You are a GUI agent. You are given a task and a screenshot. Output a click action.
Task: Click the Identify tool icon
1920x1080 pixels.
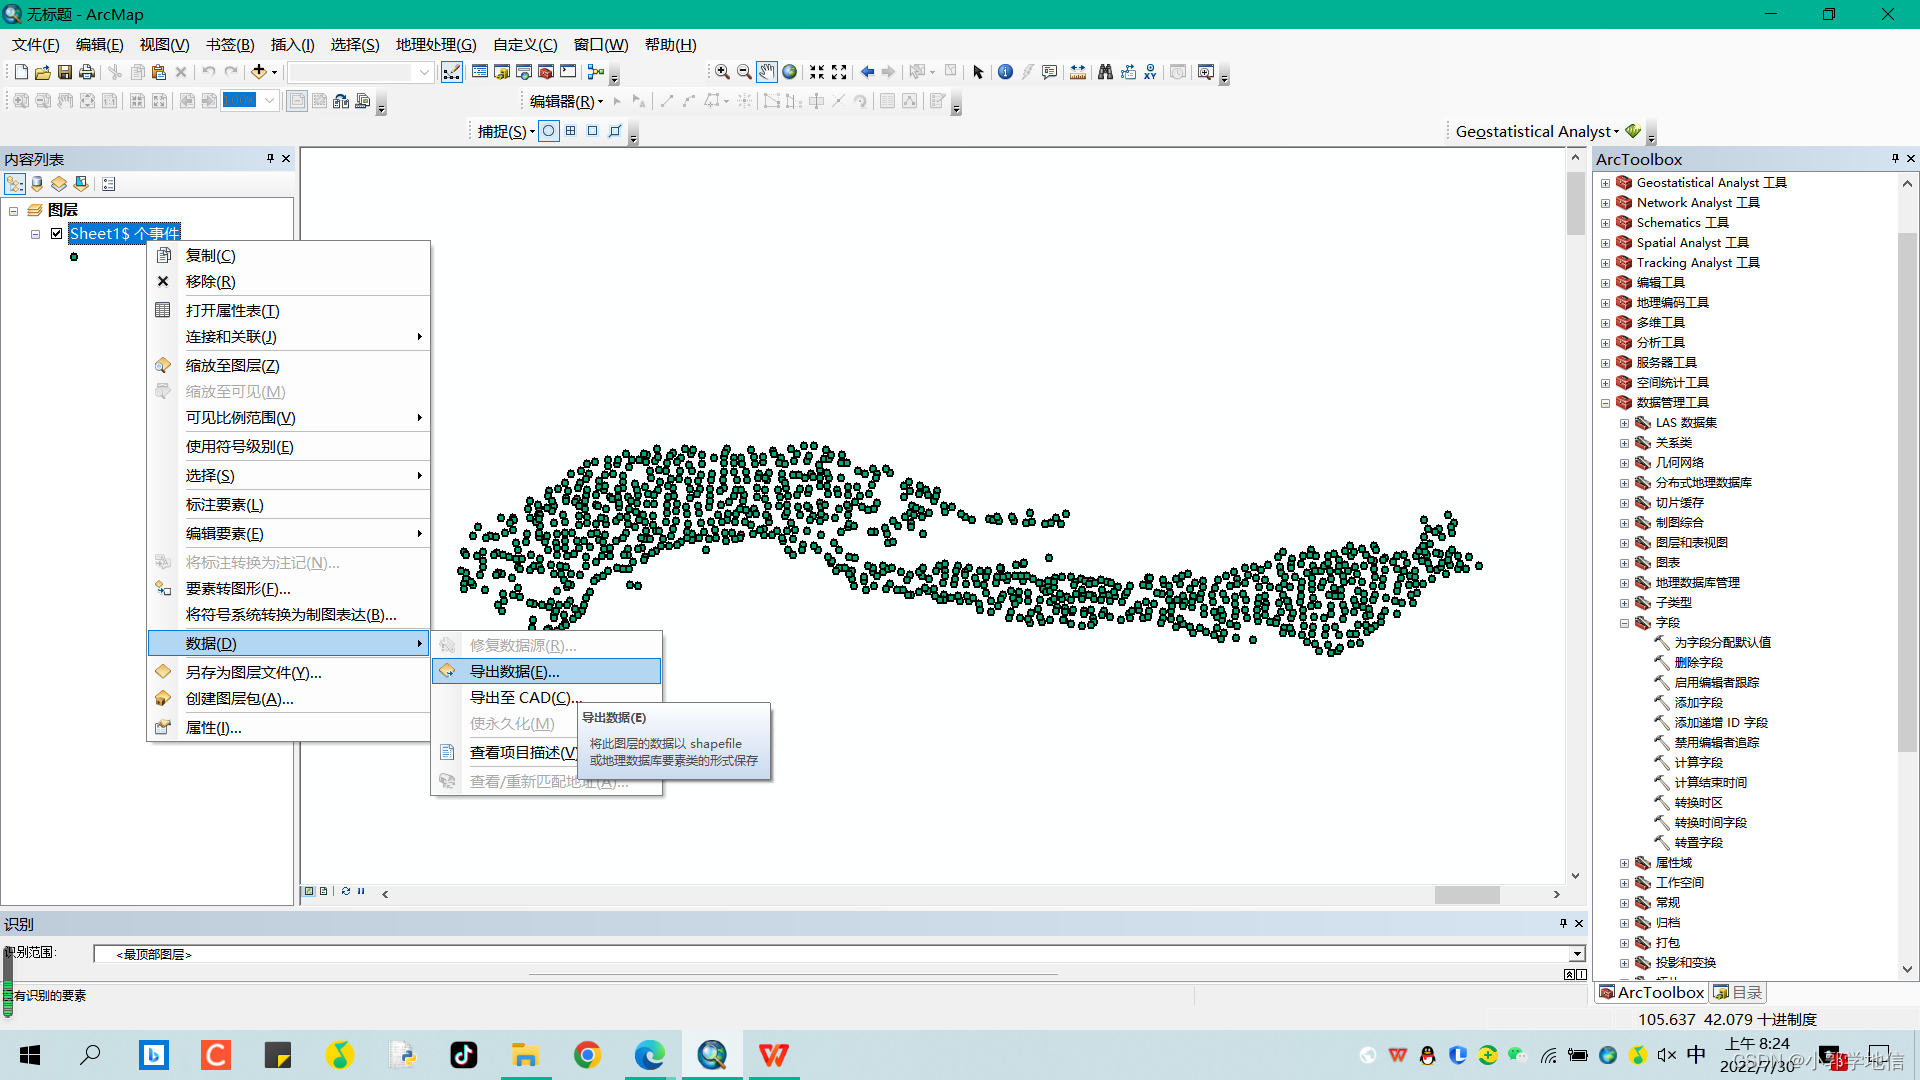1005,72
